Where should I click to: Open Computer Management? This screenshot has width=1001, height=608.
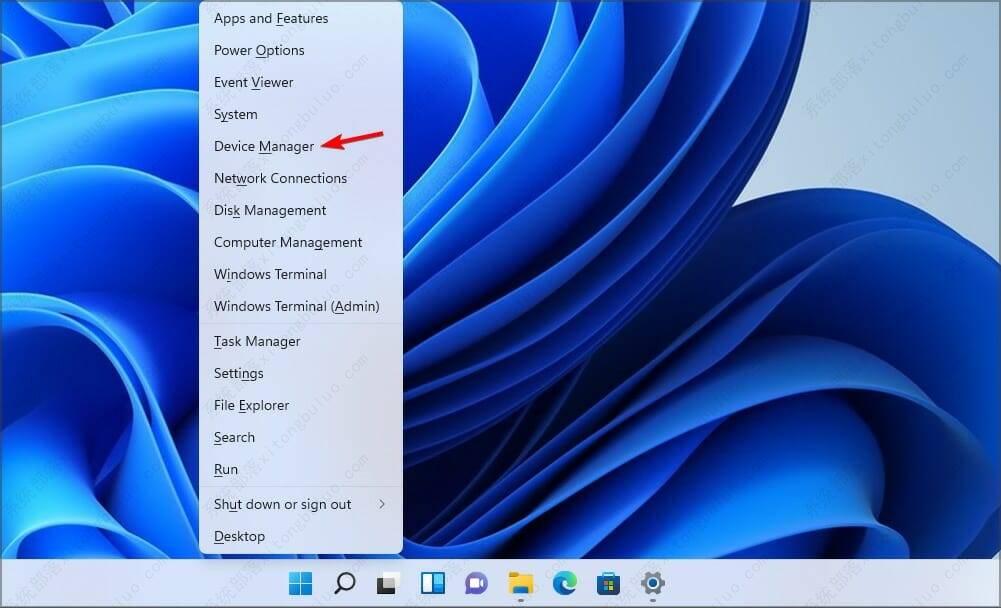click(287, 242)
